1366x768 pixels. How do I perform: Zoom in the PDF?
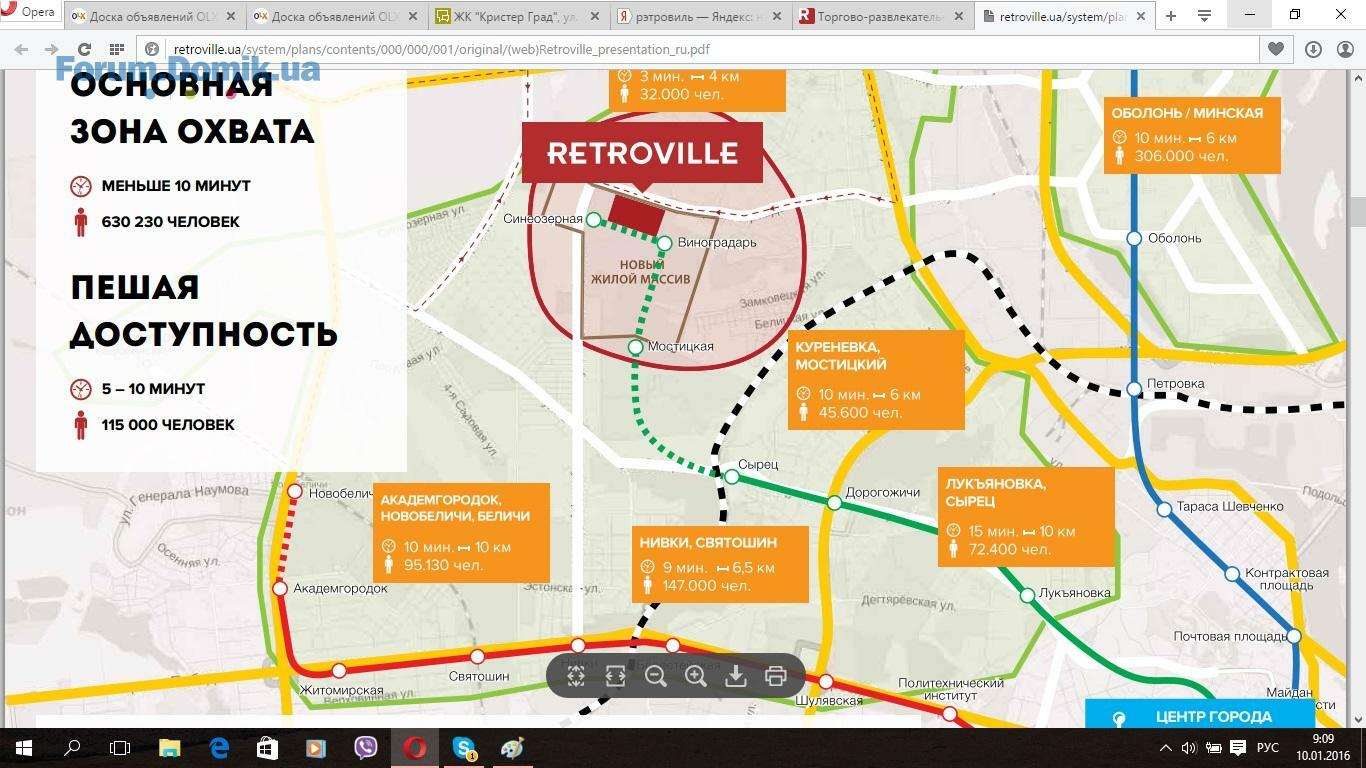point(696,676)
